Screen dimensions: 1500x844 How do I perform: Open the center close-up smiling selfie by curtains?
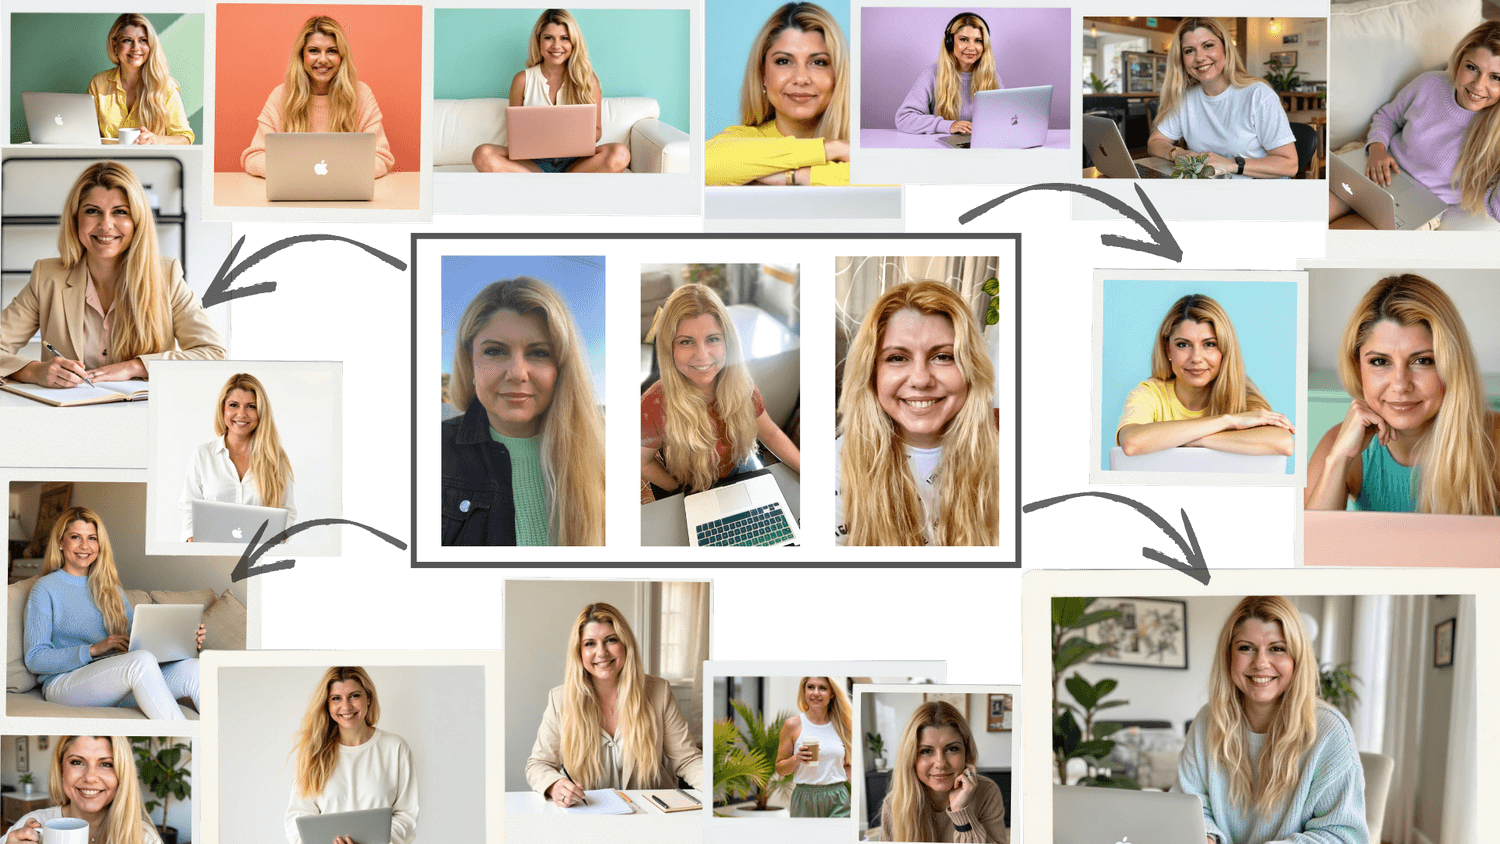coord(917,401)
